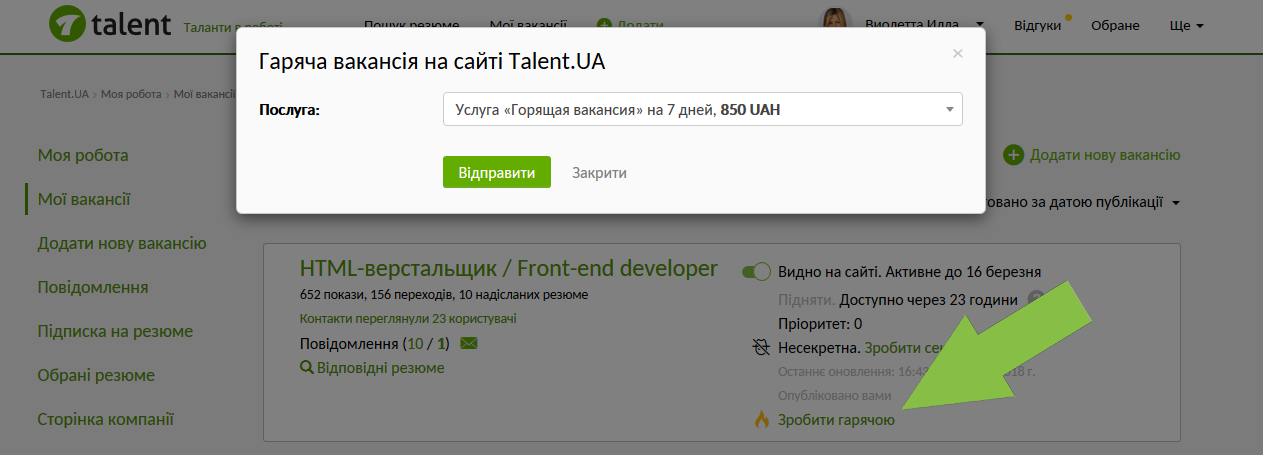
Task: Open the HTML-верстальщик / Front-end developer vacancy
Action: click(x=509, y=268)
